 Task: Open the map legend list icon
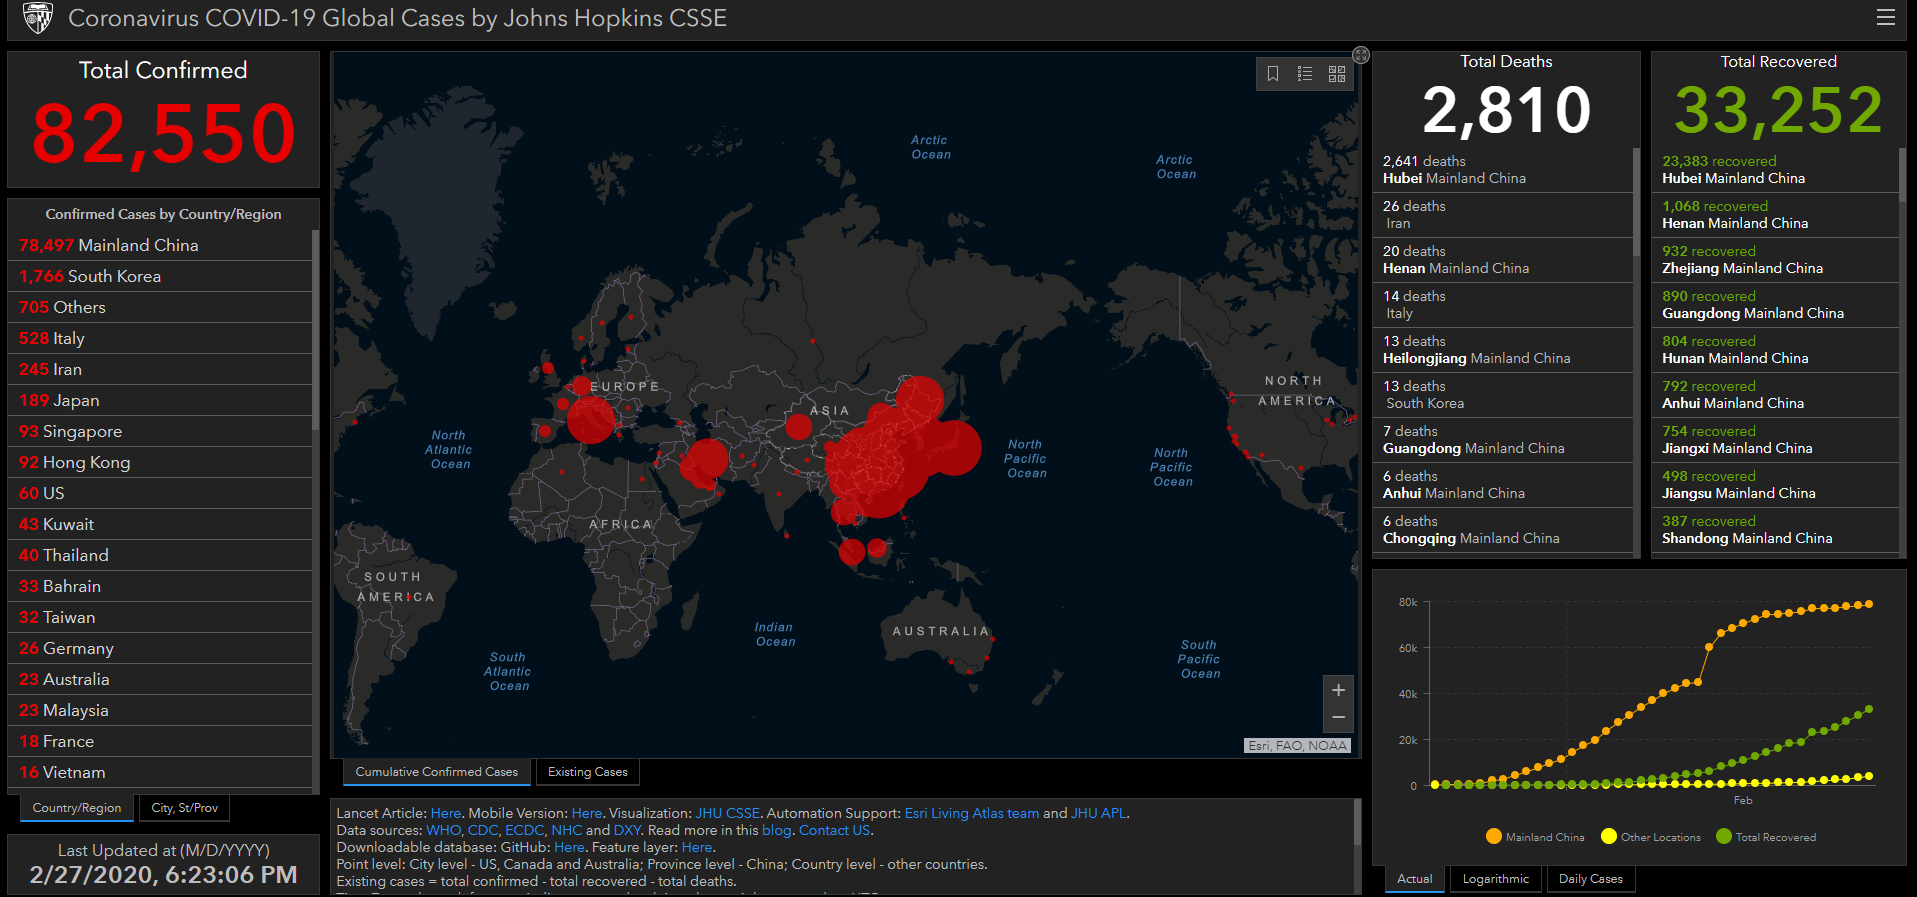tap(1305, 74)
